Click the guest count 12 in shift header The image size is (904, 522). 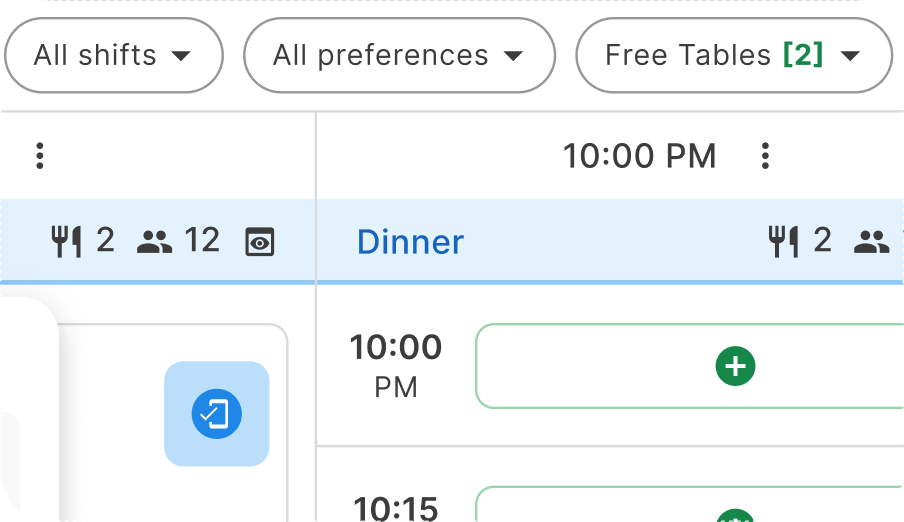point(202,241)
